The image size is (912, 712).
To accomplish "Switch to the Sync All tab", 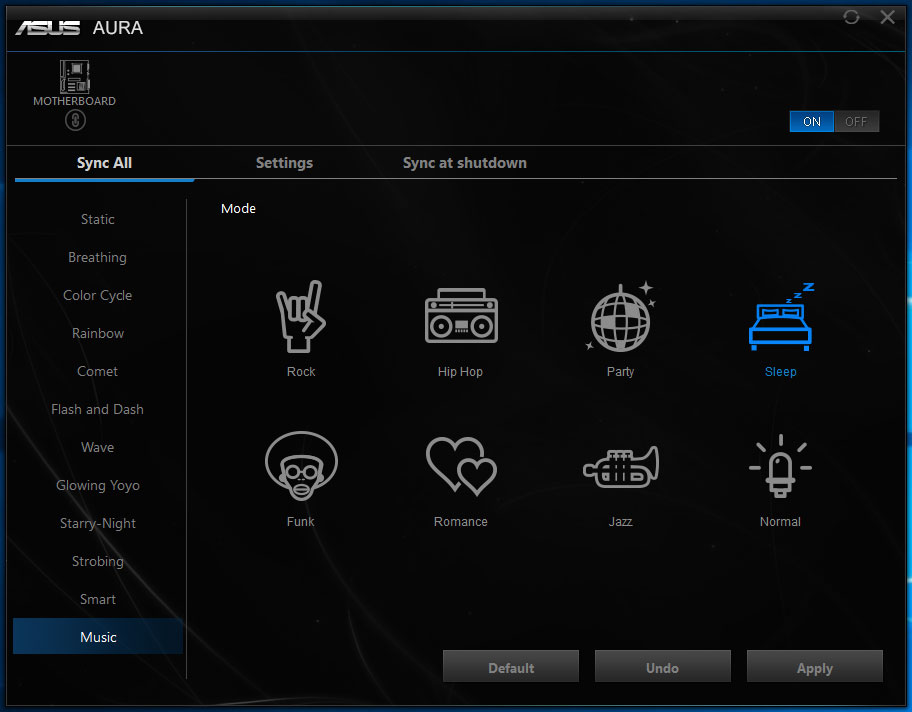I will [104, 163].
